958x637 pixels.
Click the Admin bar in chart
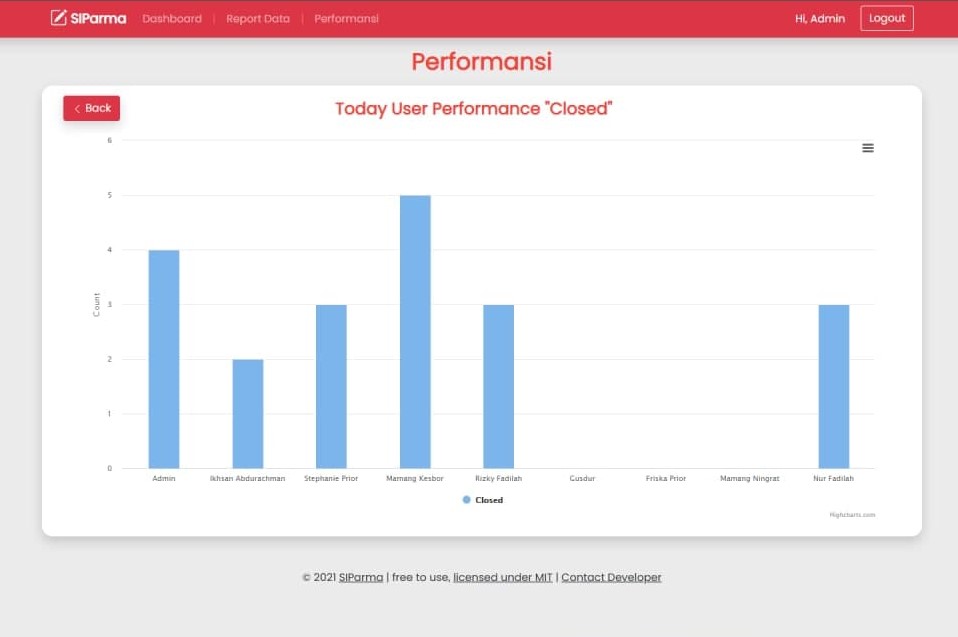tap(164, 360)
